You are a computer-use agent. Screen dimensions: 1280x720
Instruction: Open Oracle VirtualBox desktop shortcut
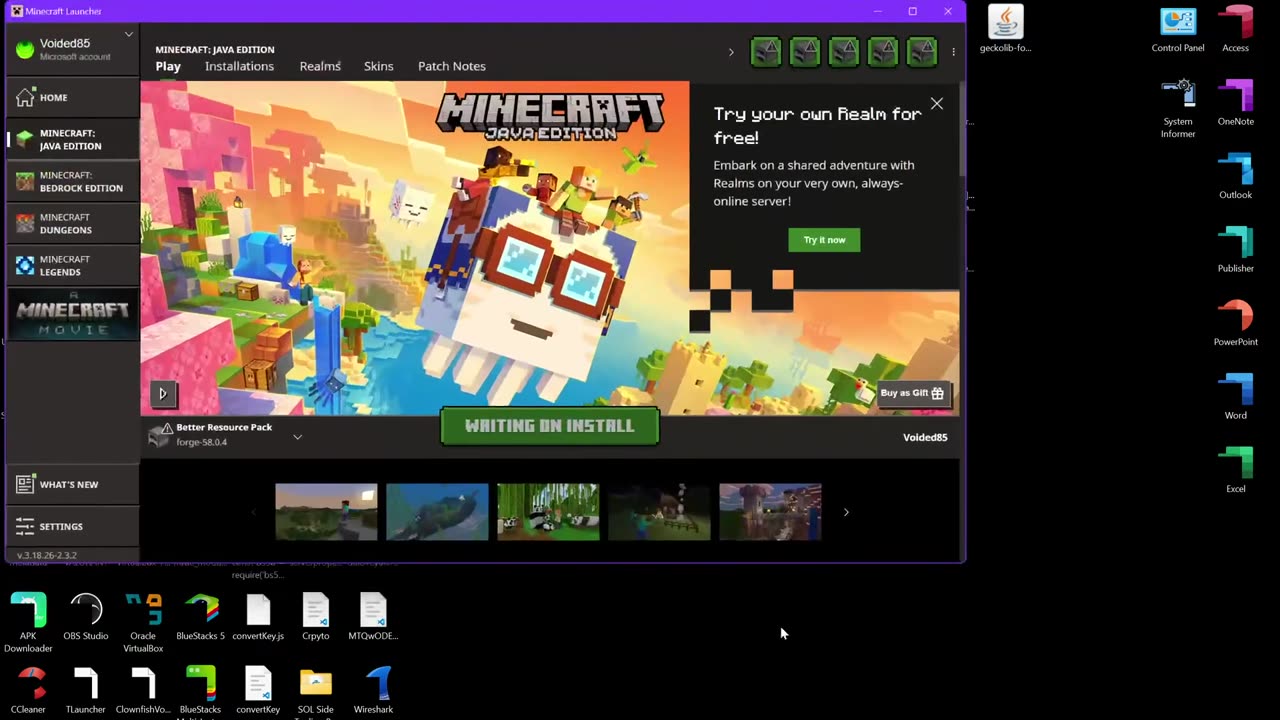coord(143,622)
